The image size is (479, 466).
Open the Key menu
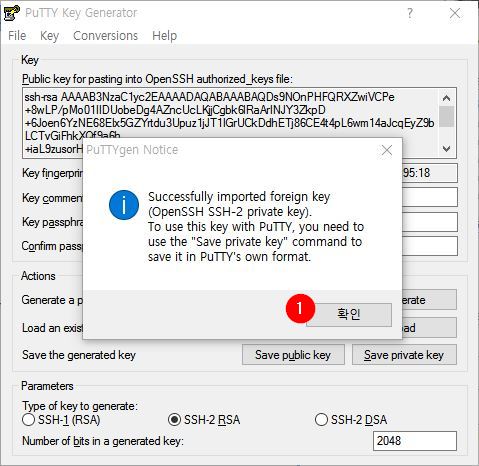[49, 36]
